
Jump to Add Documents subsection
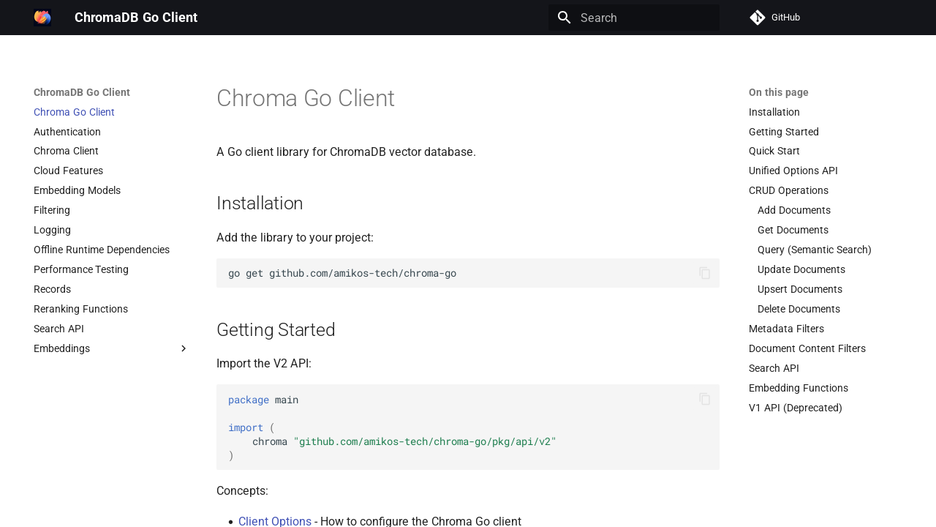pos(793,210)
